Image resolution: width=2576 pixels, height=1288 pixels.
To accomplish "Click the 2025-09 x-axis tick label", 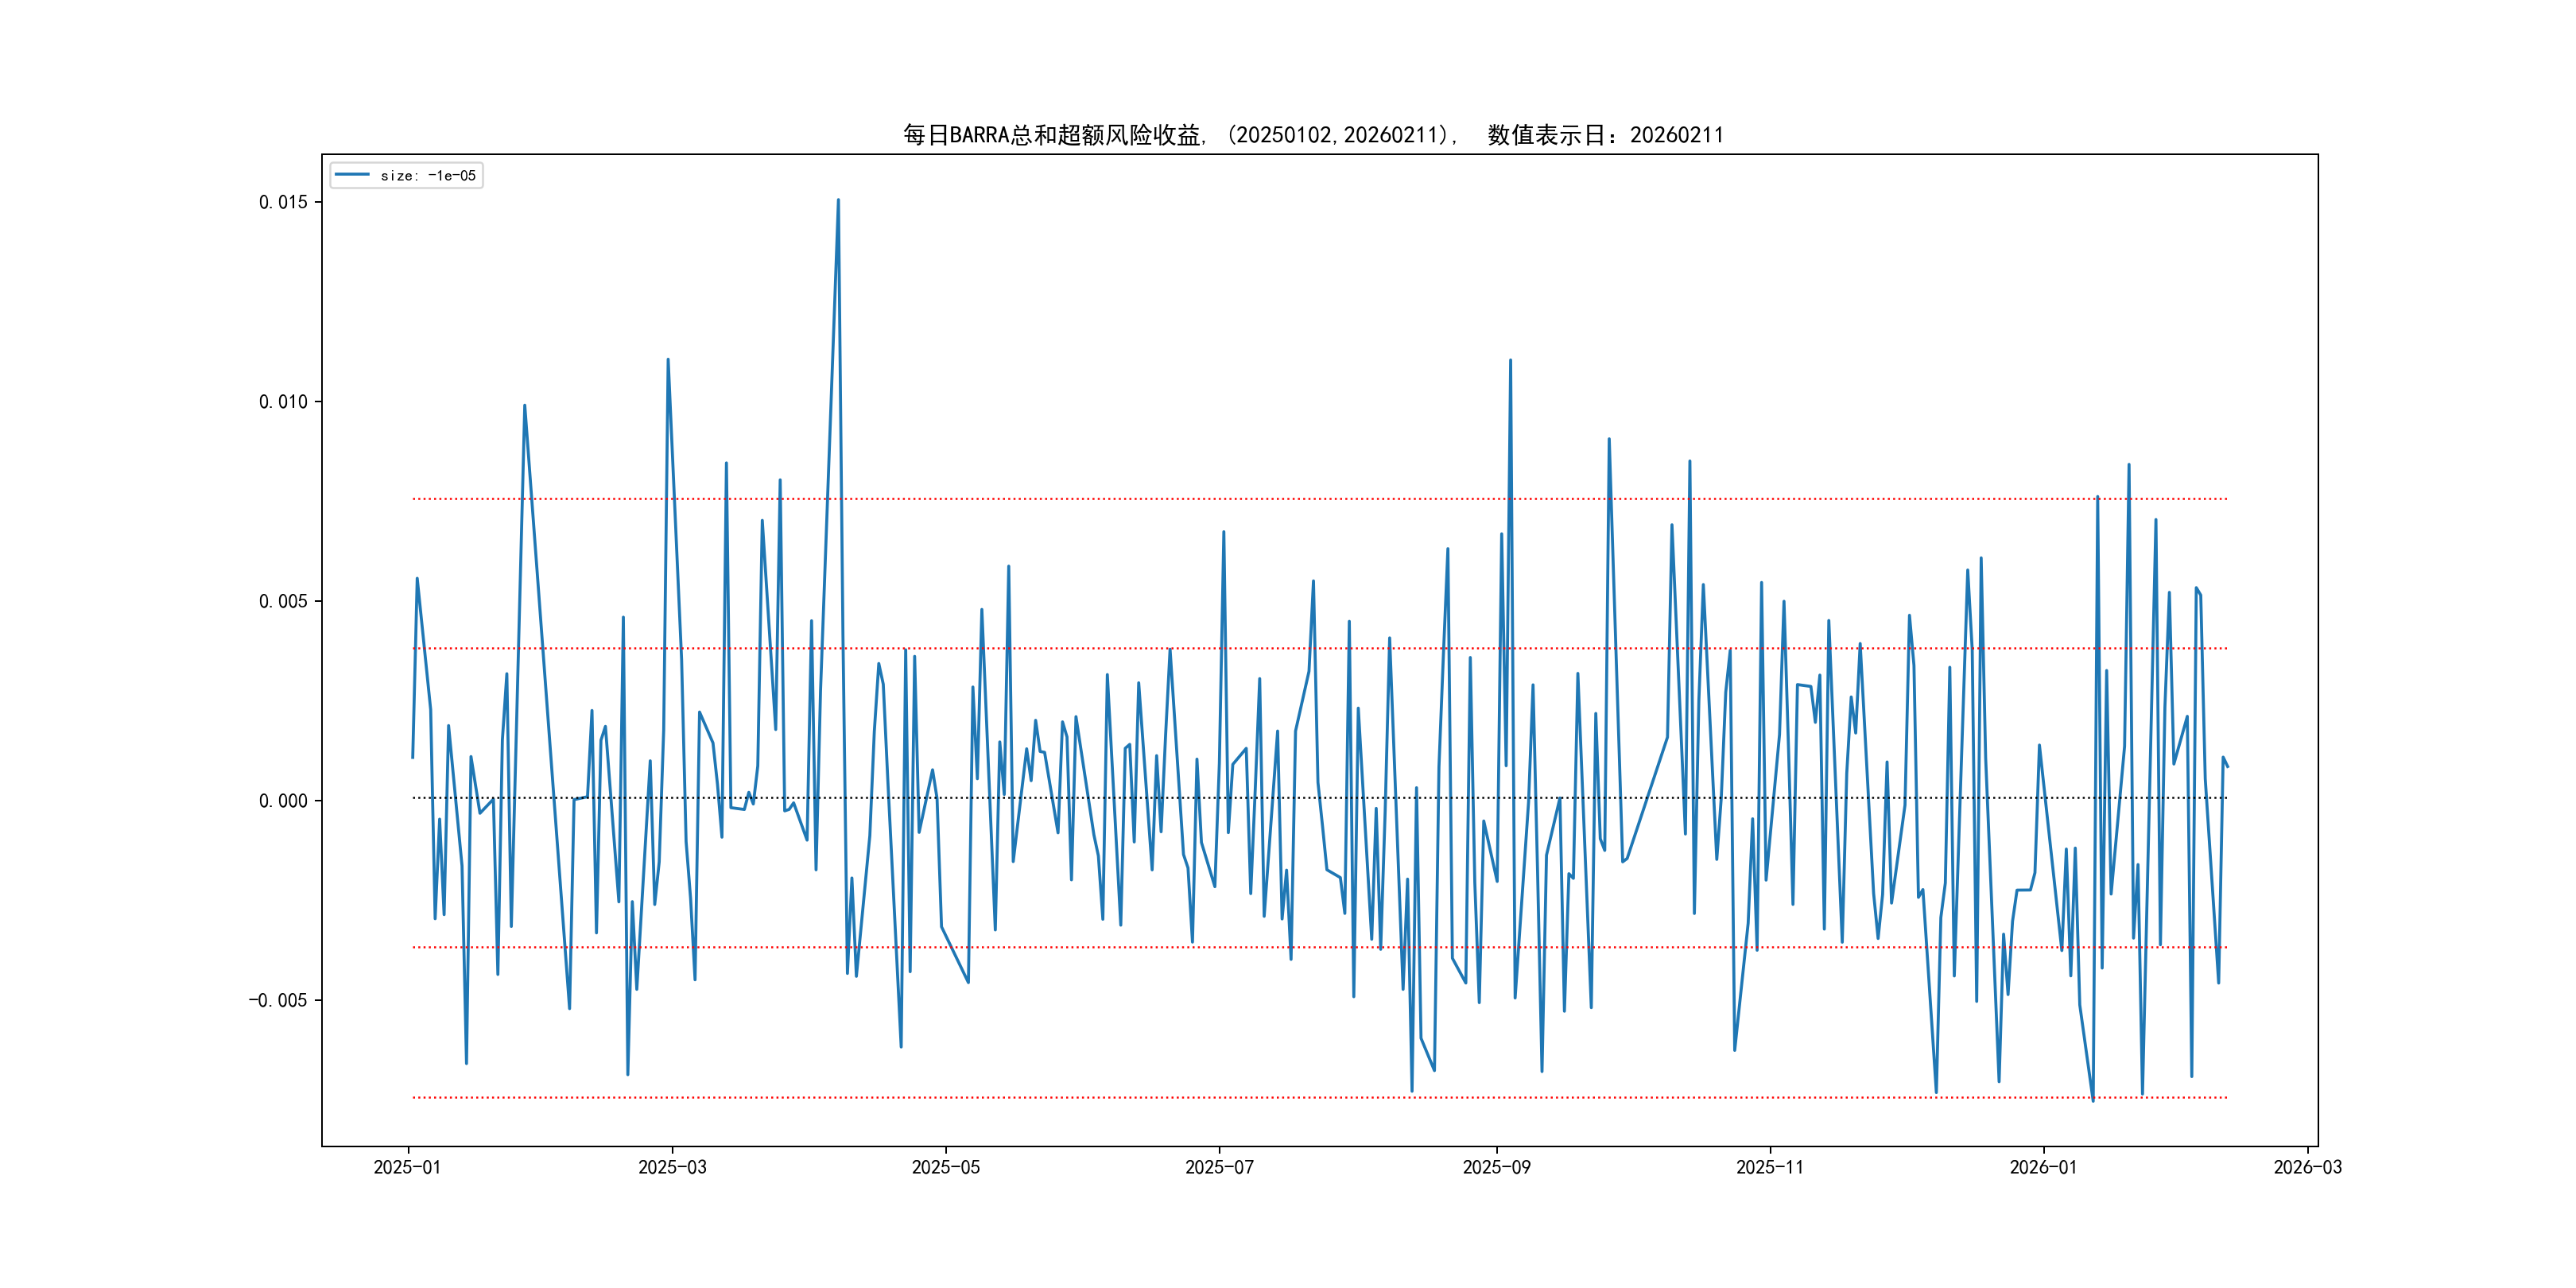I will [1496, 1167].
